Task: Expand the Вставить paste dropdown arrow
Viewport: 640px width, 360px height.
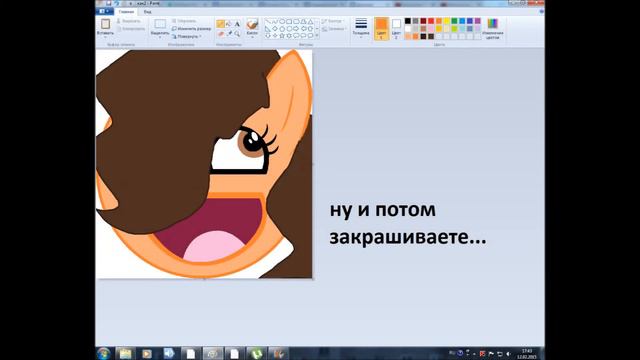Action: [105, 37]
